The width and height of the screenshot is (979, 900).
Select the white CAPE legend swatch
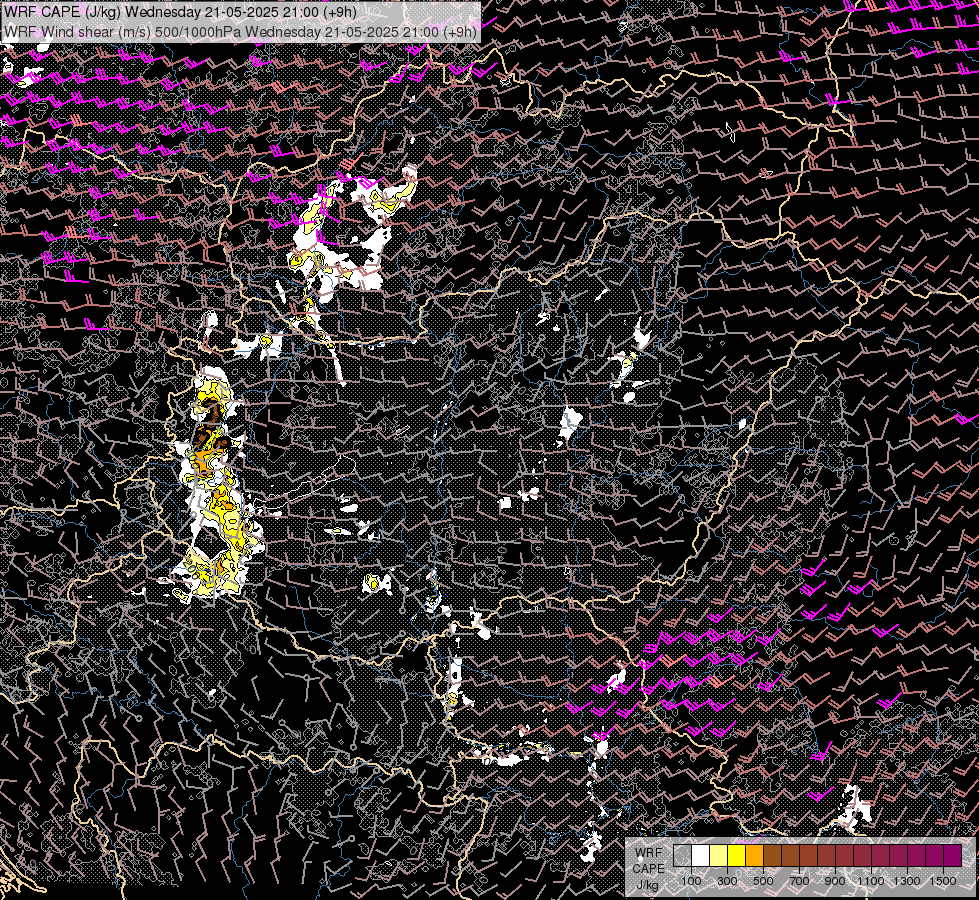(701, 855)
